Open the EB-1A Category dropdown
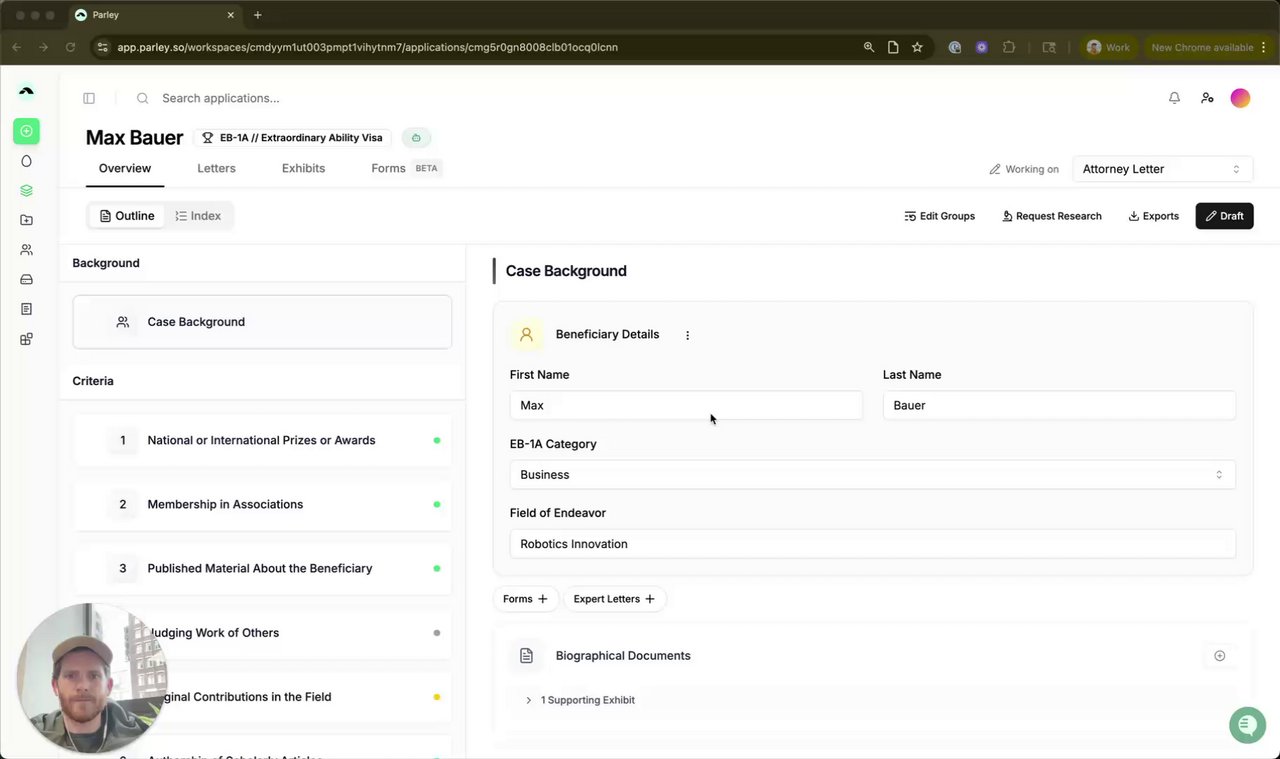This screenshot has height=759, width=1280. pos(872,475)
